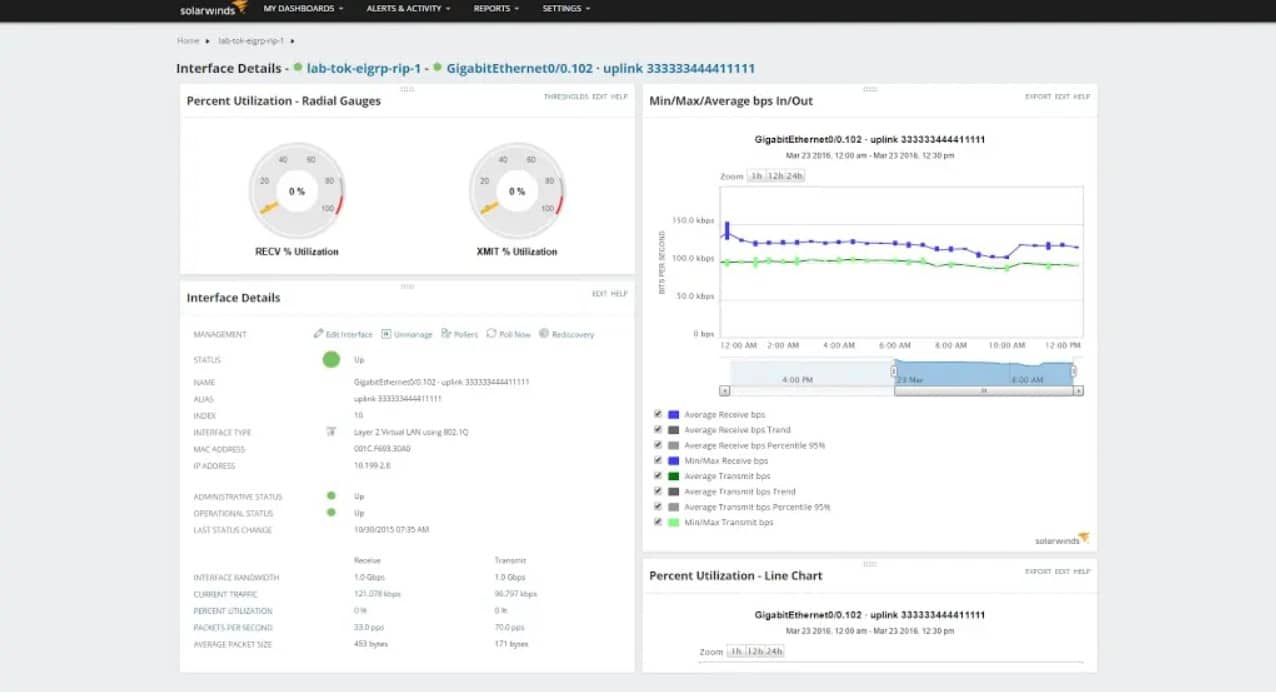This screenshot has width=1276, height=692.
Task: Uncheck Average Receive bps Percentile 95%
Action: coord(657,445)
